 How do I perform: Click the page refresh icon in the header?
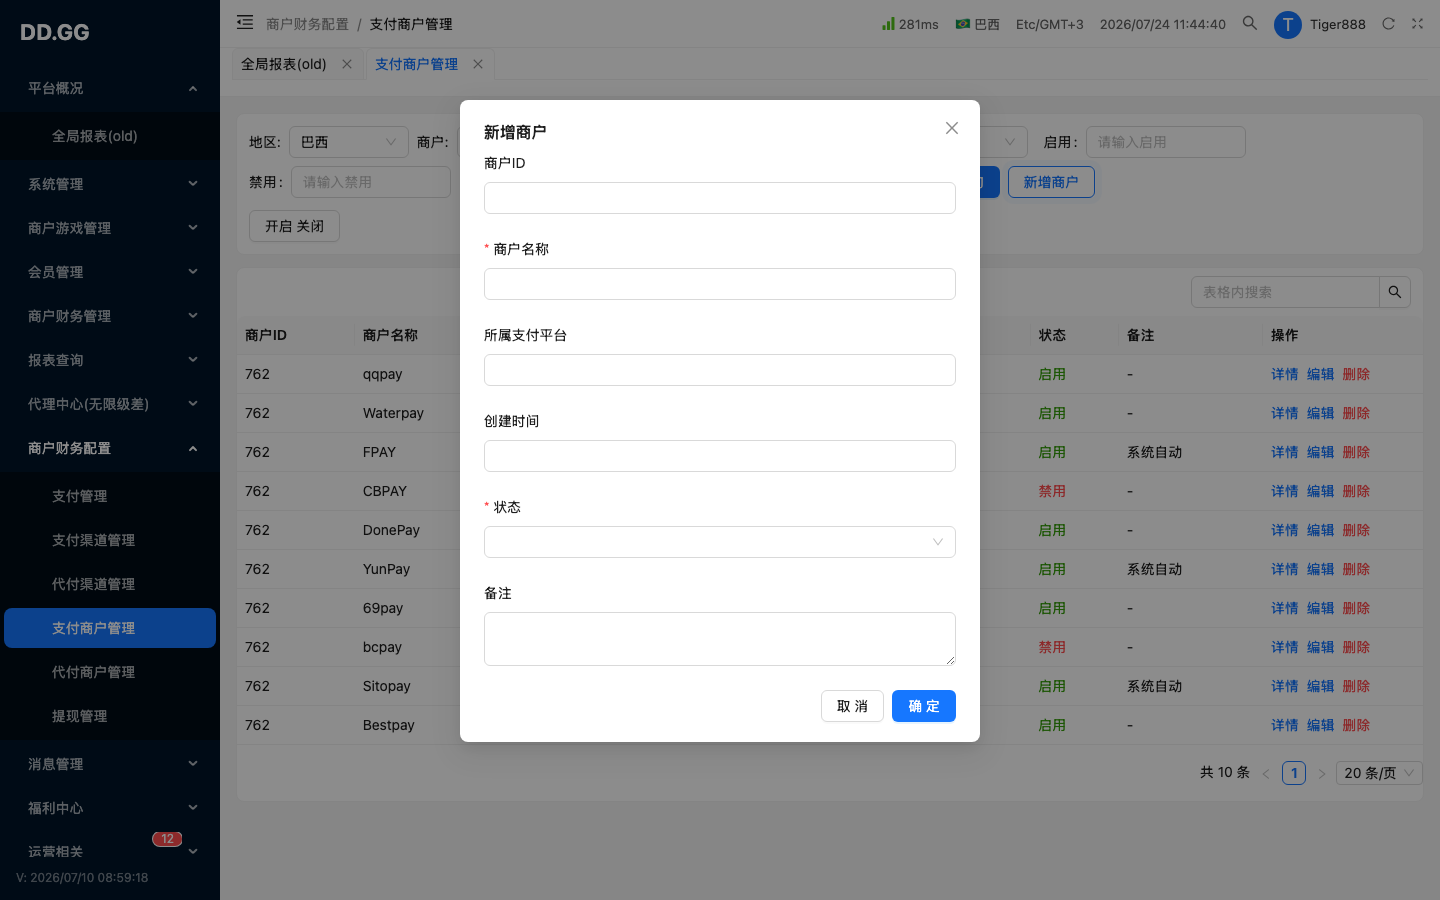1388,23
